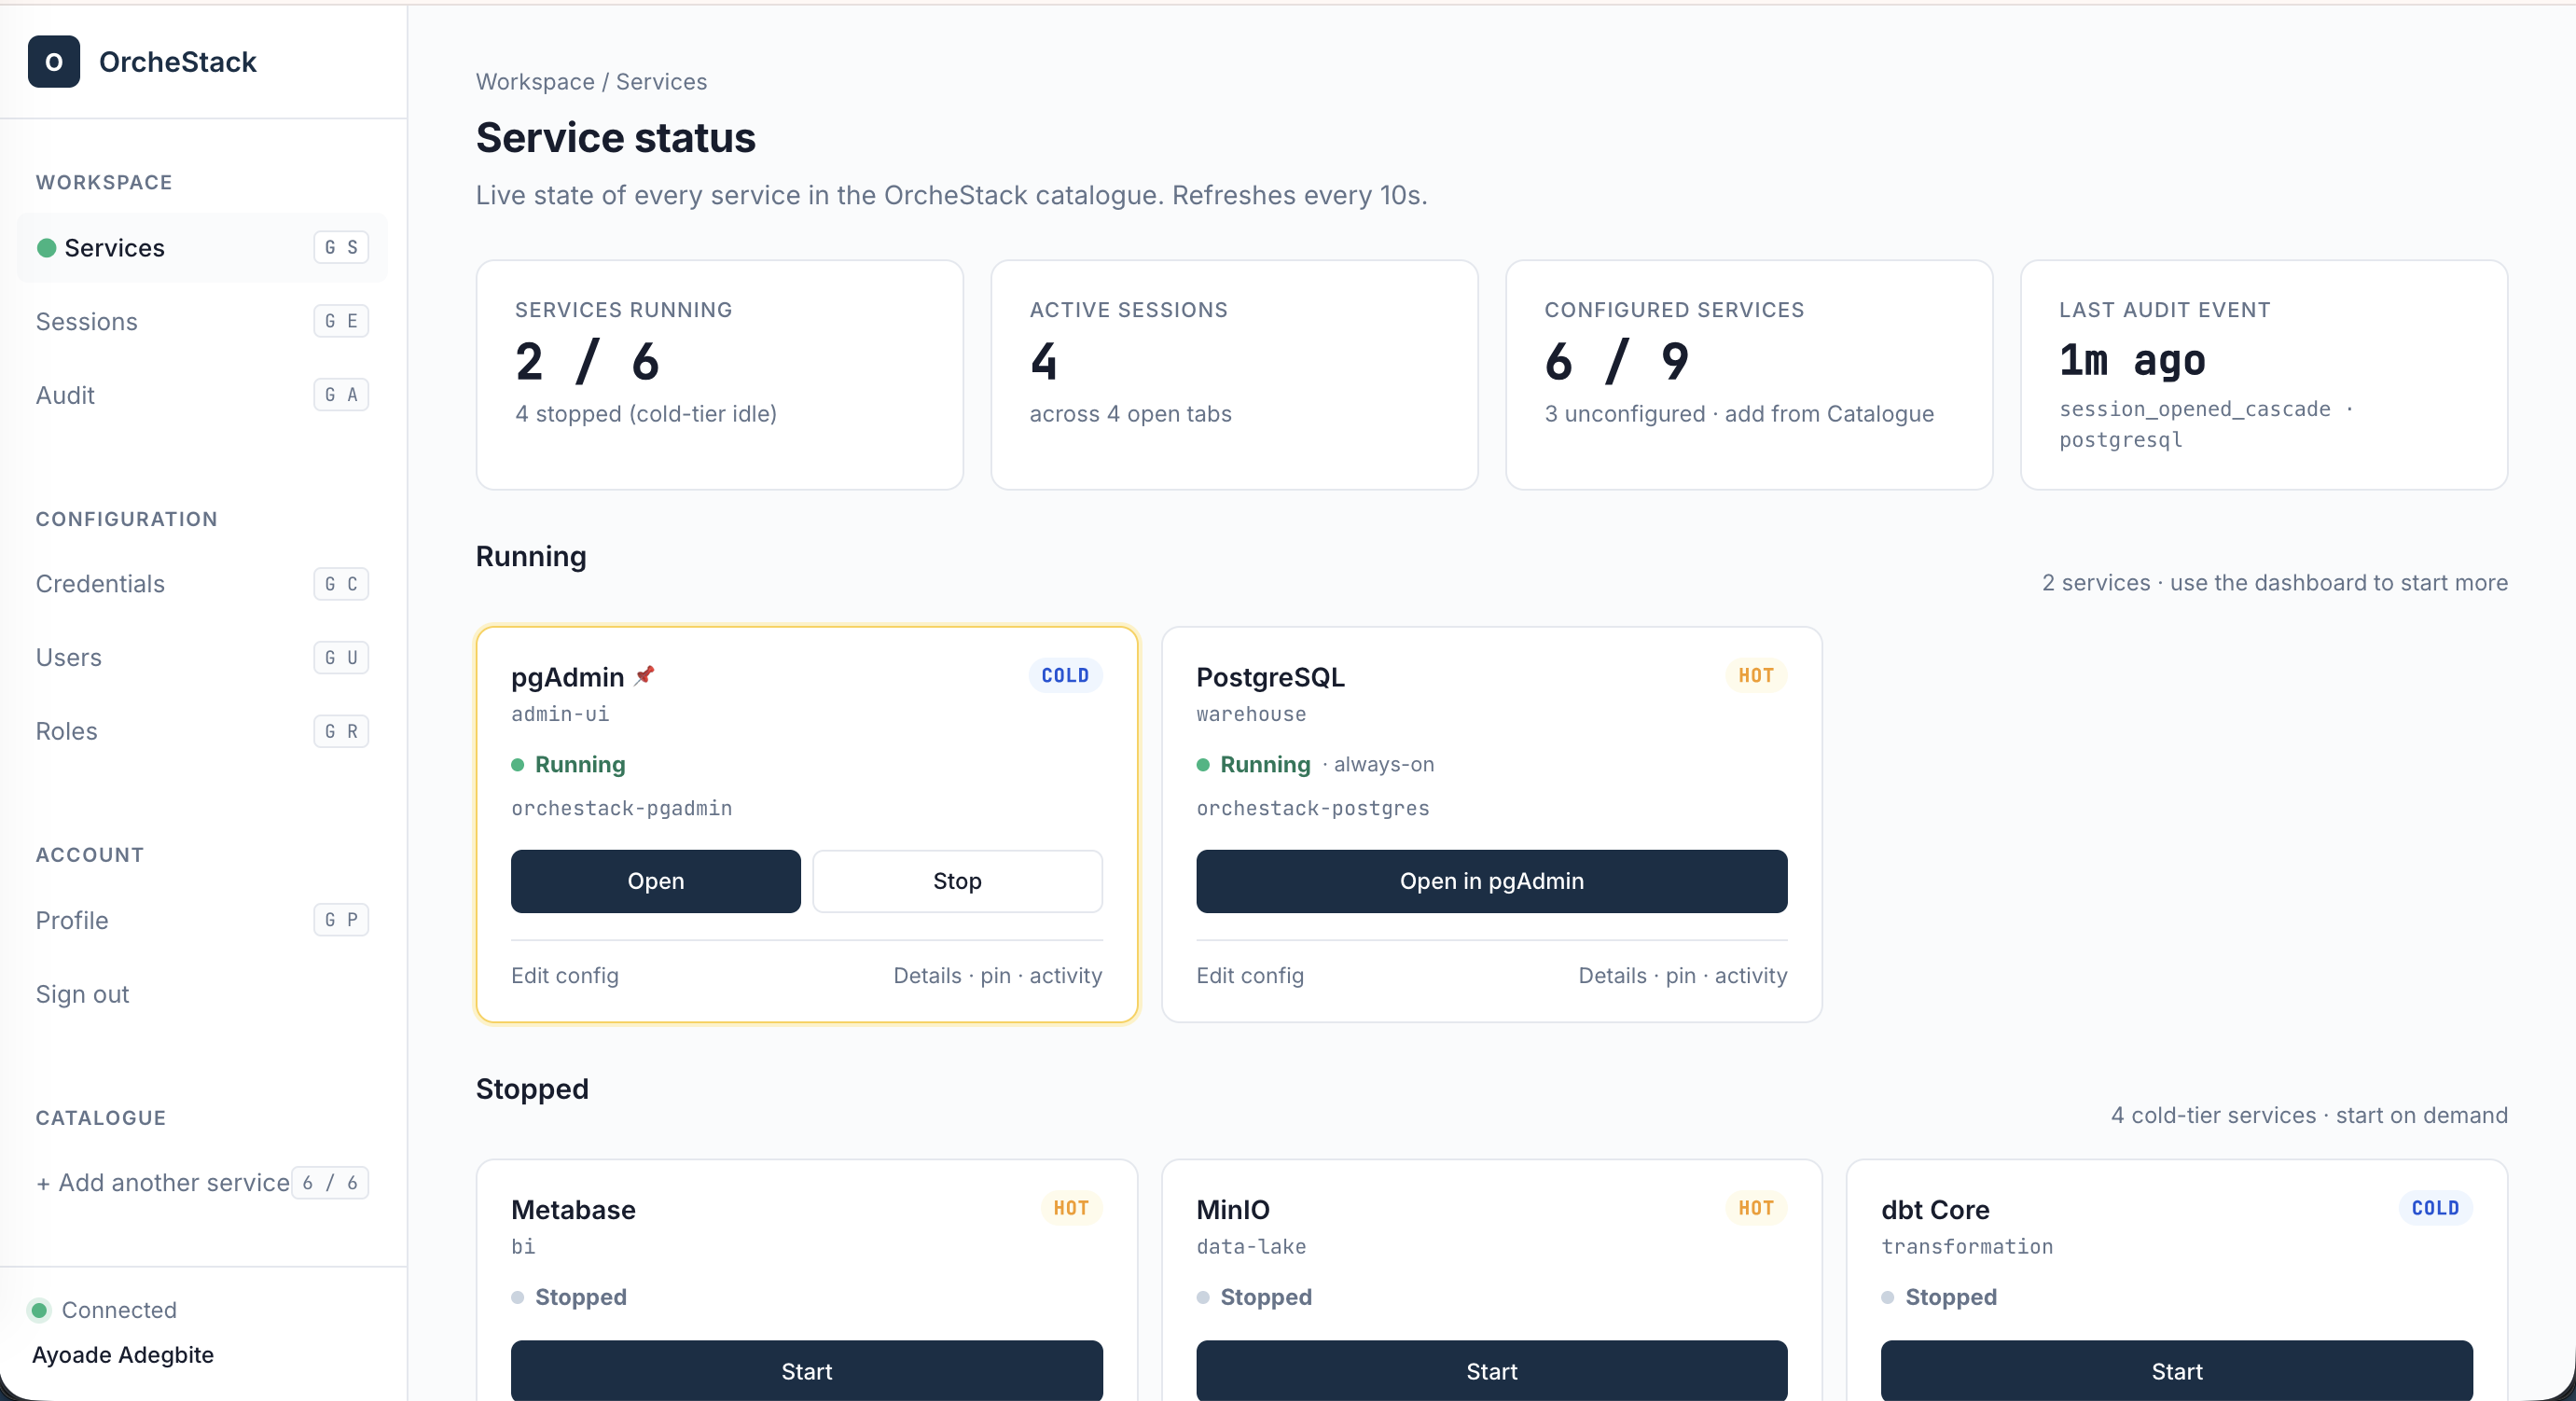2576x1401 pixels.
Task: Click the G A shortcut badge
Action: pyautogui.click(x=341, y=395)
